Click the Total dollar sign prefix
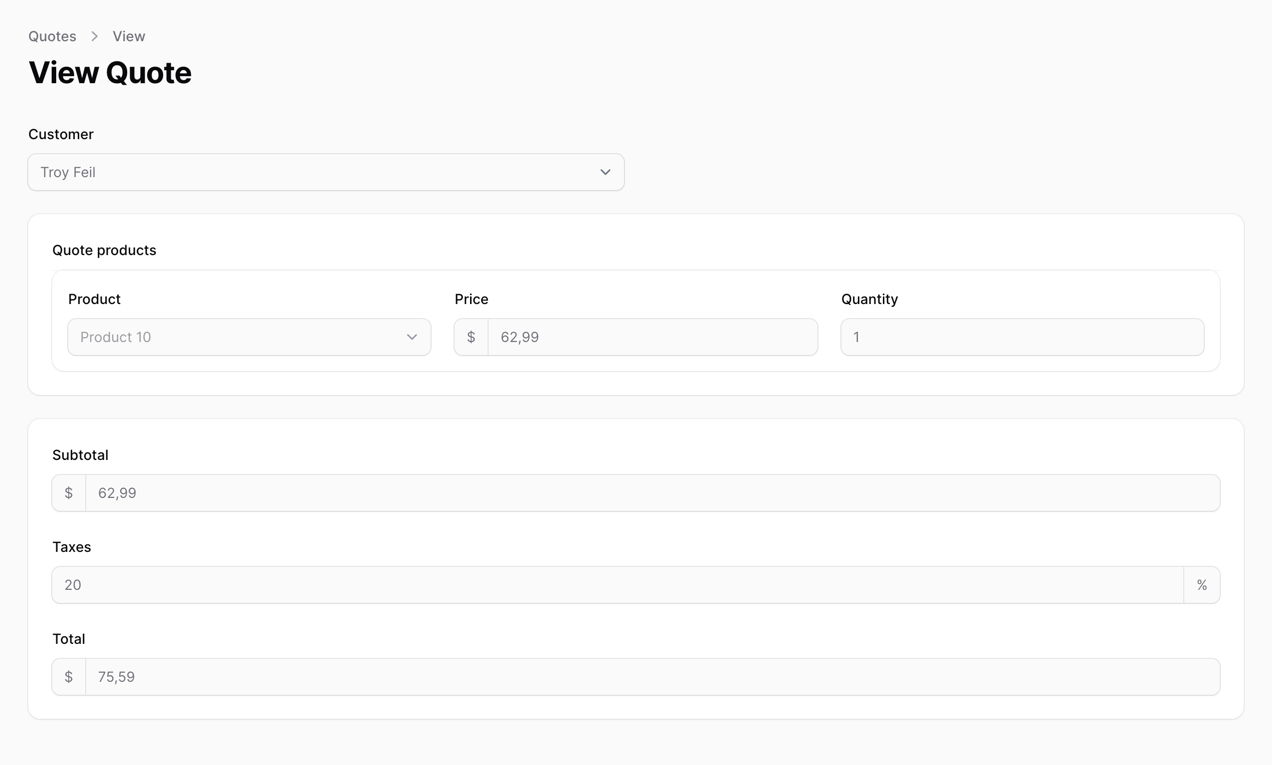This screenshot has width=1272, height=765. point(69,677)
